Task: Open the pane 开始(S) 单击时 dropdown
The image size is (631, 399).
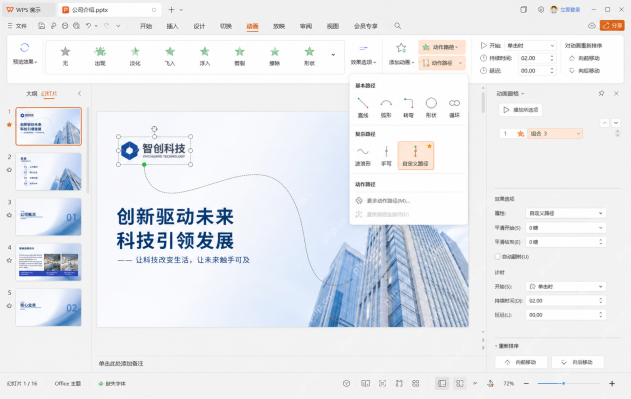Action: click(x=565, y=286)
